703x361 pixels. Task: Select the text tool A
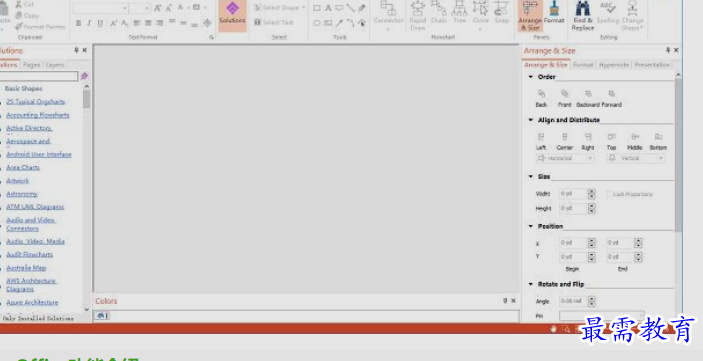point(328,8)
